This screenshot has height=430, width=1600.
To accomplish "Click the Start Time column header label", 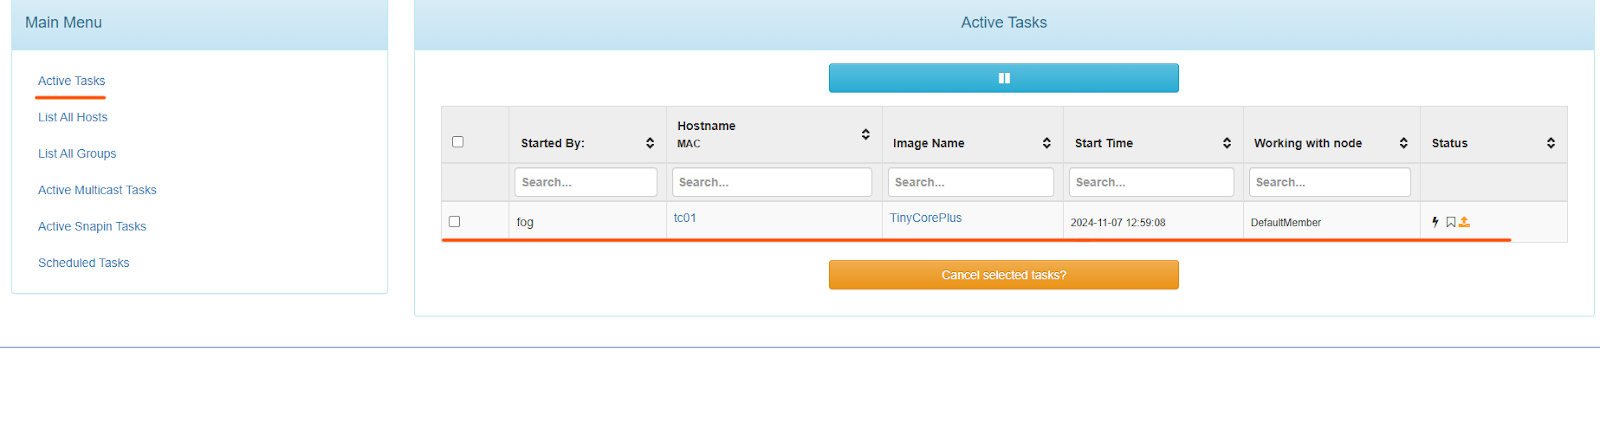I will pos(1104,143).
